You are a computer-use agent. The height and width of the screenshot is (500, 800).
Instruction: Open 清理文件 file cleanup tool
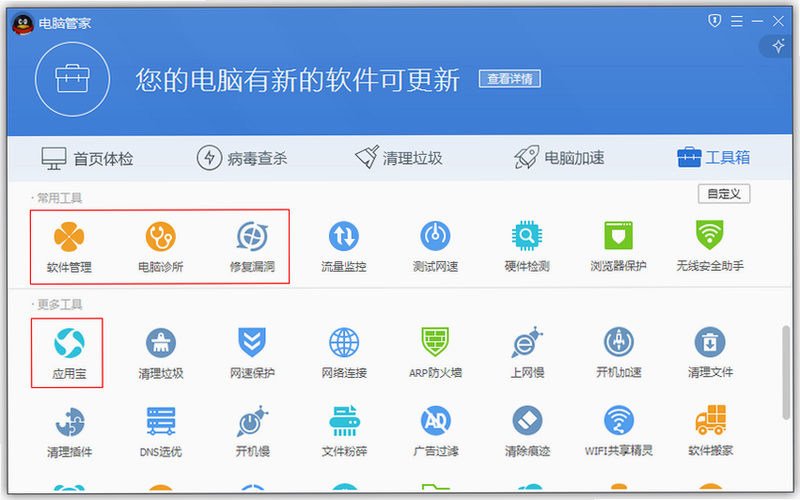coord(710,354)
